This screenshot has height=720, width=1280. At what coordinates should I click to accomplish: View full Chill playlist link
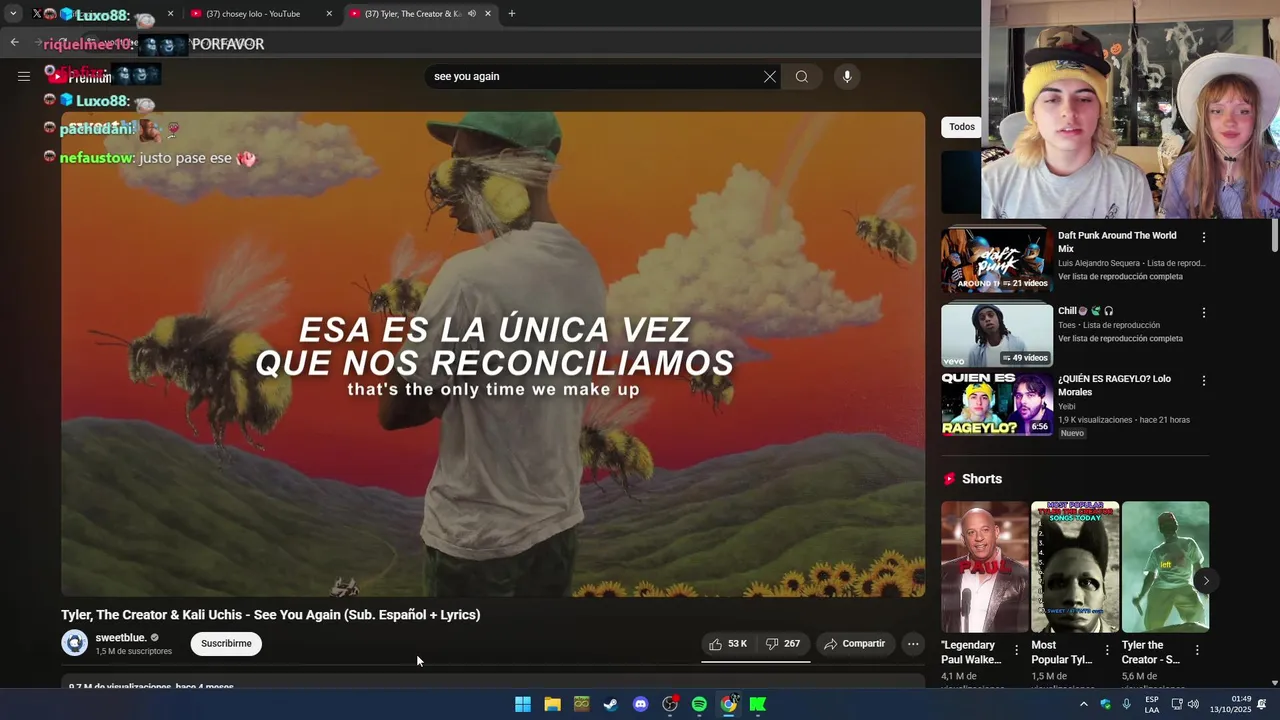click(x=1120, y=339)
